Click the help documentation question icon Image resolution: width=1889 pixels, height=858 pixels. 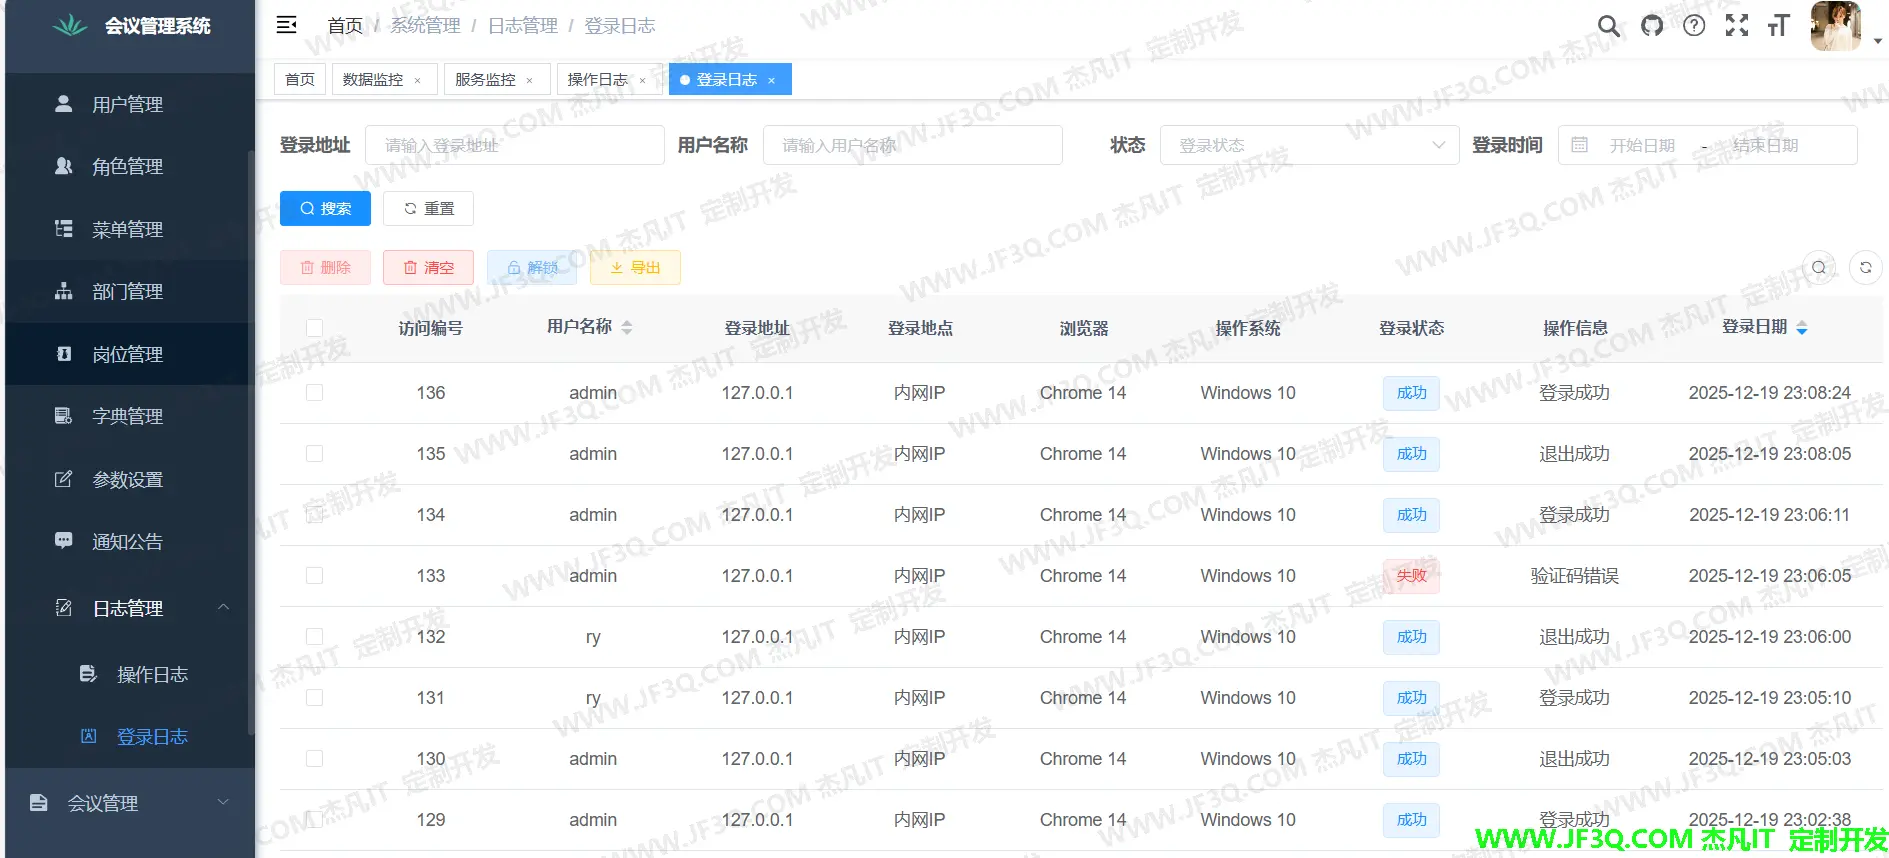[1694, 26]
